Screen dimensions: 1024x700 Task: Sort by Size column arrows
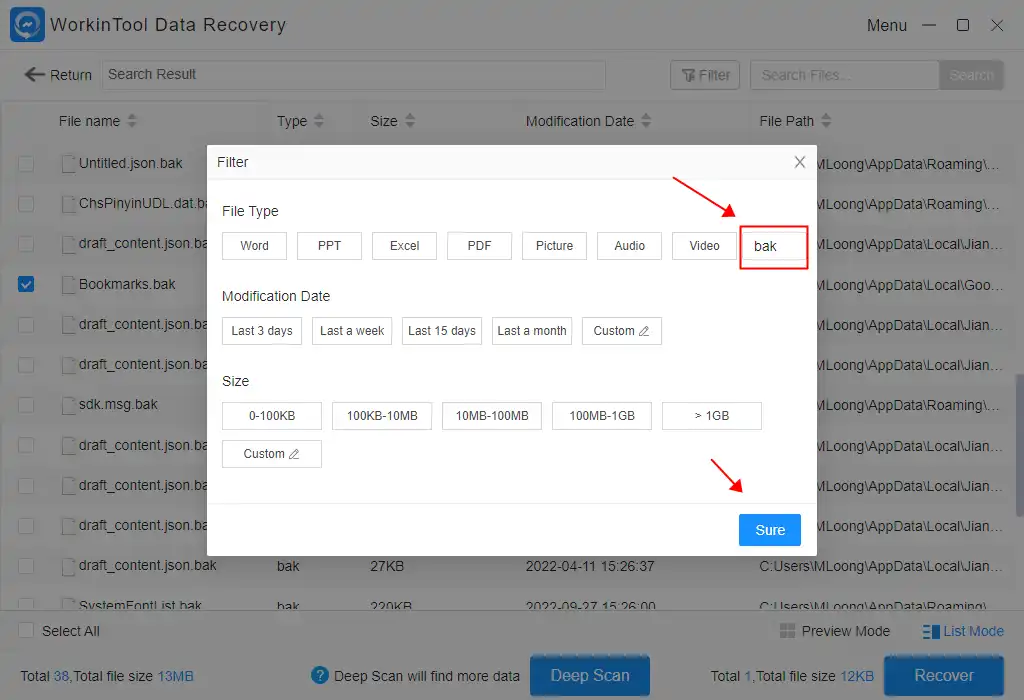tap(410, 121)
